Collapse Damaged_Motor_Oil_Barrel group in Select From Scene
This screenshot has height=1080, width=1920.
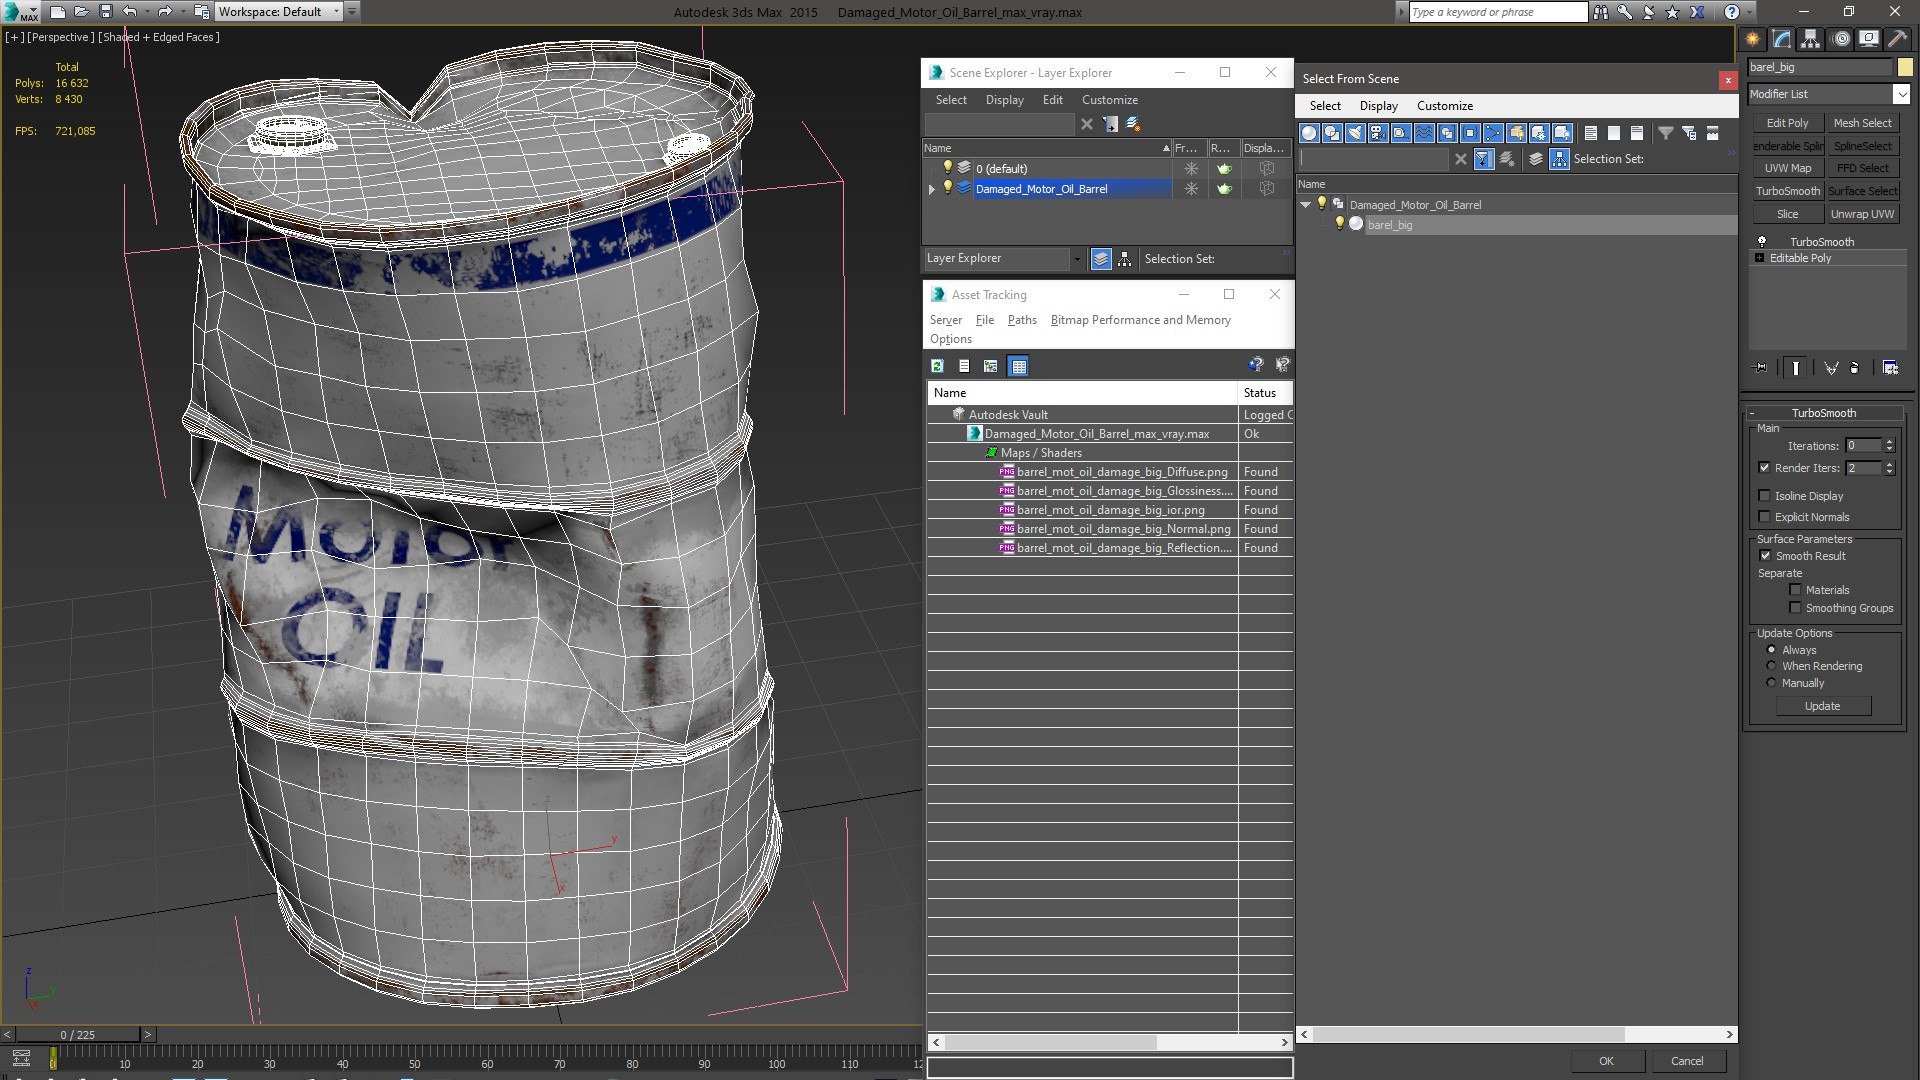click(x=1305, y=205)
